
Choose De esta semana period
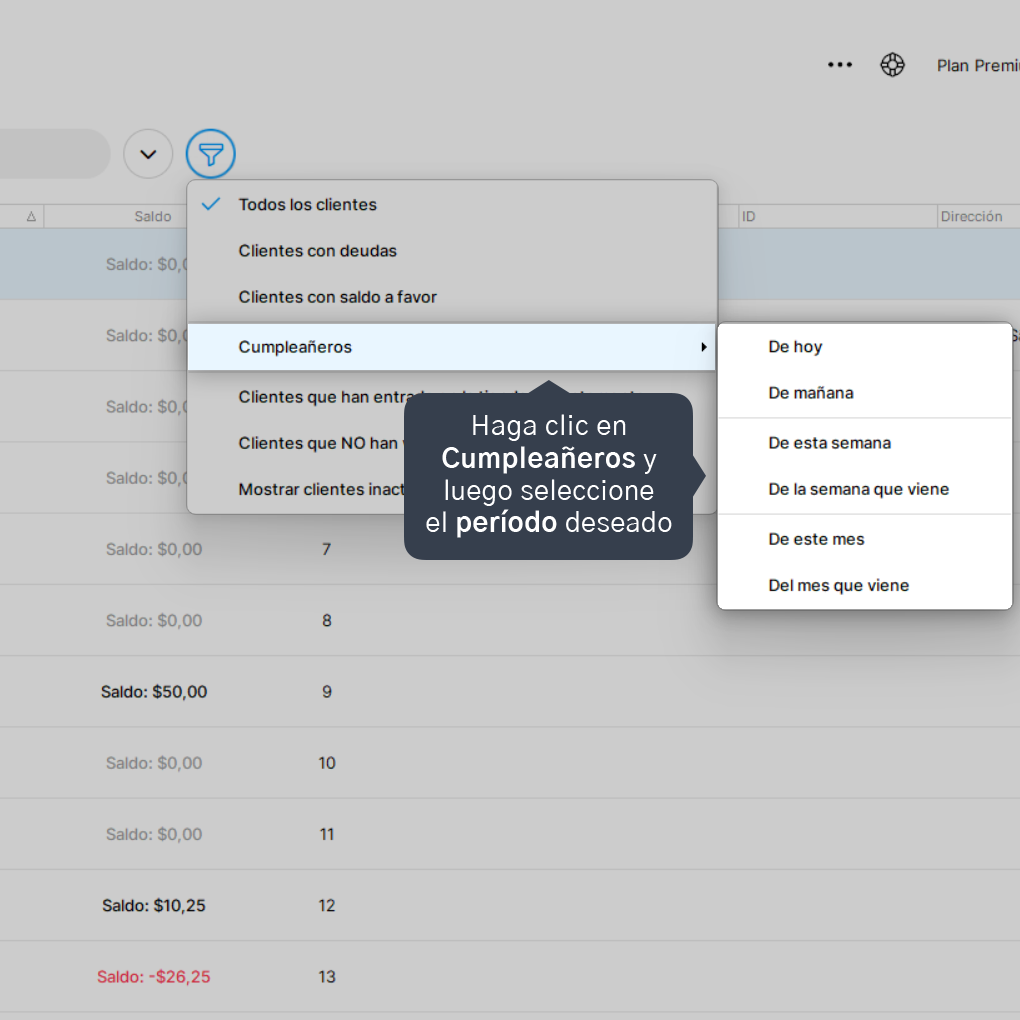[x=865, y=443]
